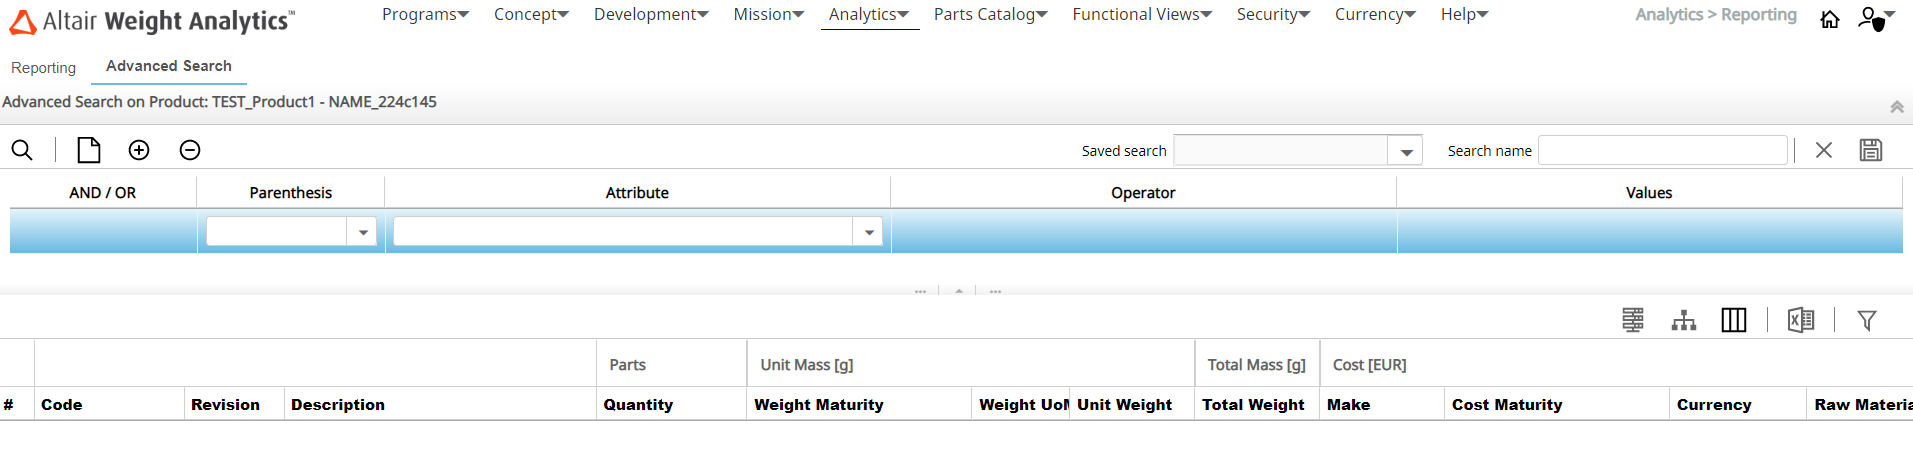This screenshot has width=1913, height=455.
Task: Open the Parts Catalog menu
Action: (x=990, y=15)
